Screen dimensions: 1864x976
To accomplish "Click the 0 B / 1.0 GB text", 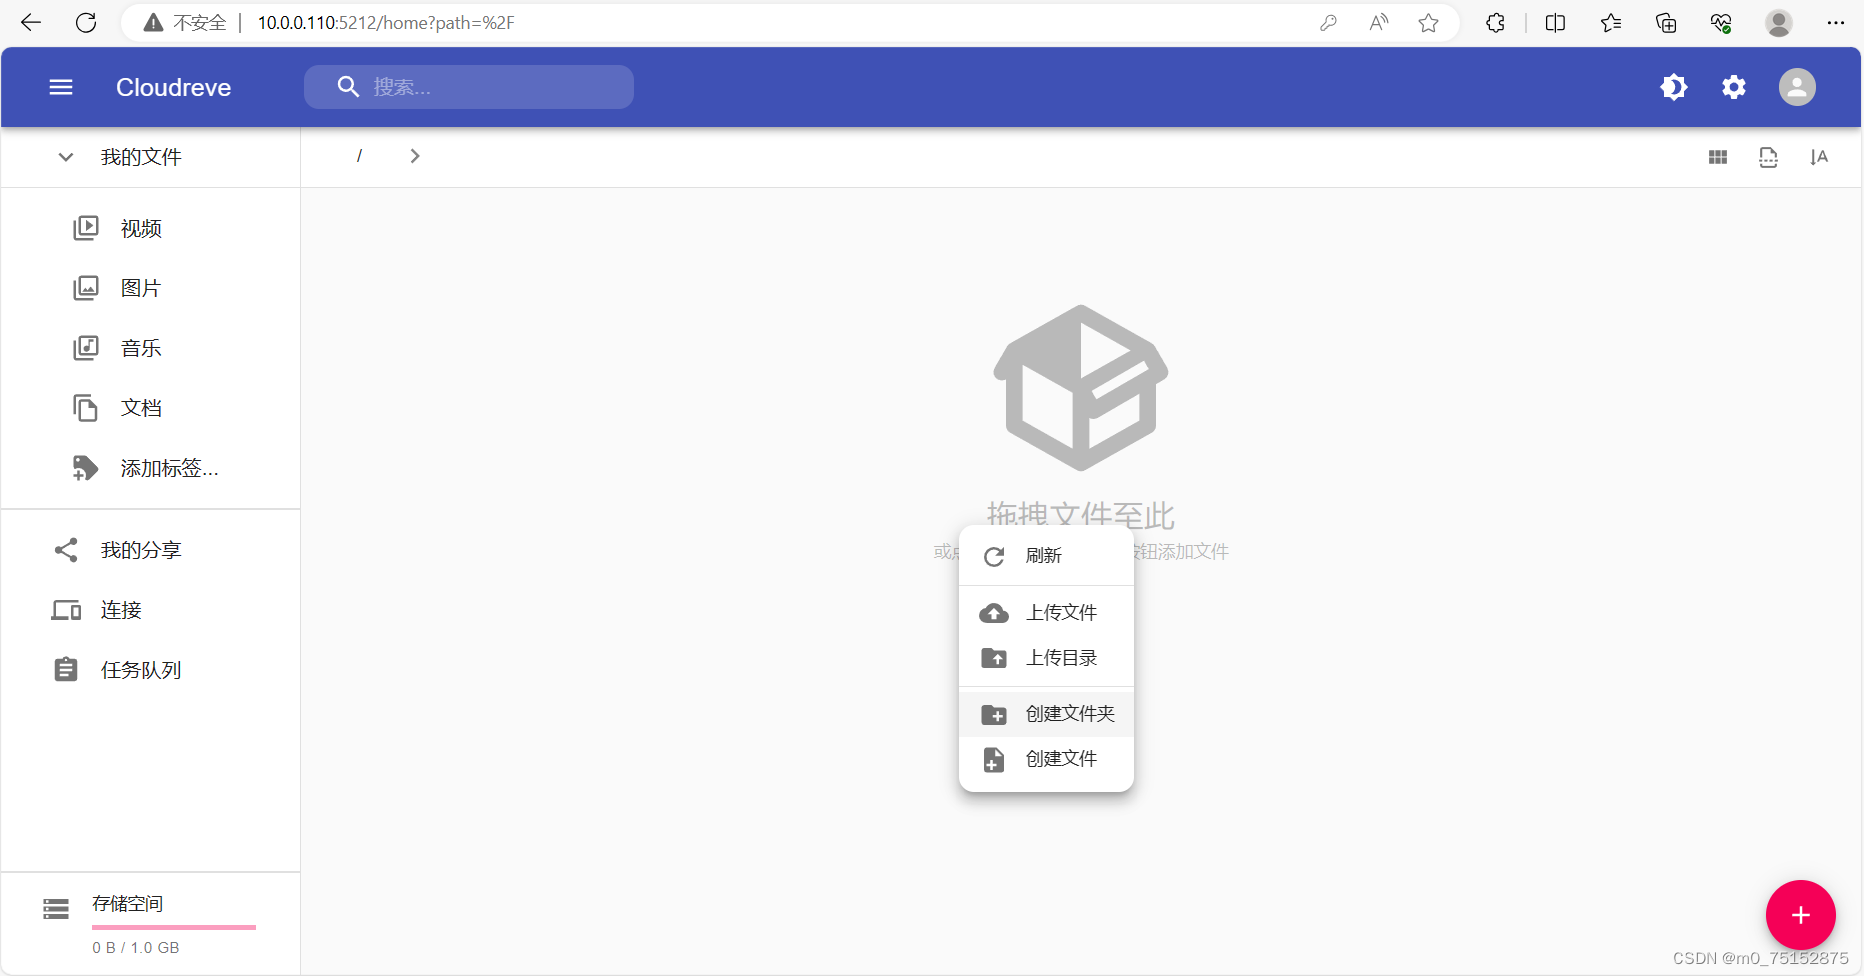I will click(x=136, y=948).
